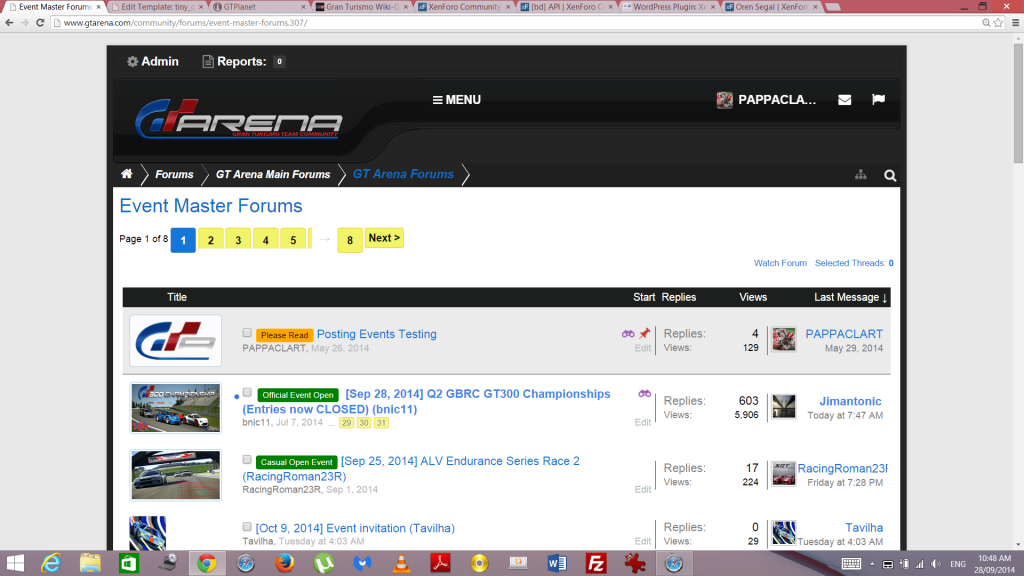Open the ALV Endurance Series Race 2 thread
Image resolution: width=1024 pixels, height=576 pixels.
460,461
